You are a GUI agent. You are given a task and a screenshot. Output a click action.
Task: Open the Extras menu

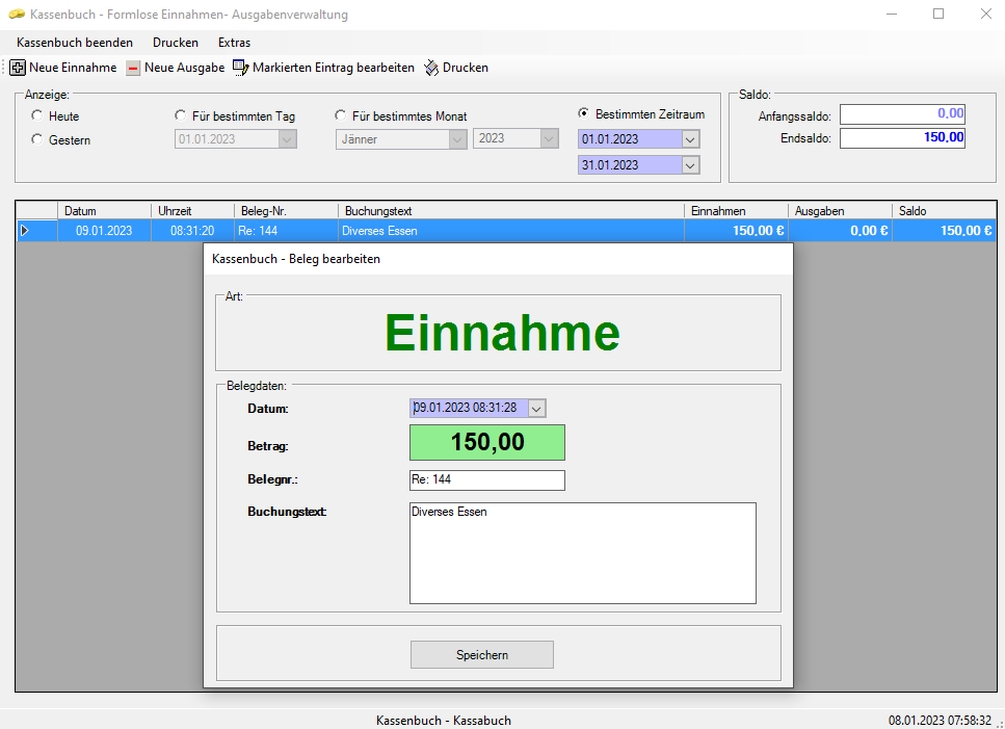234,42
